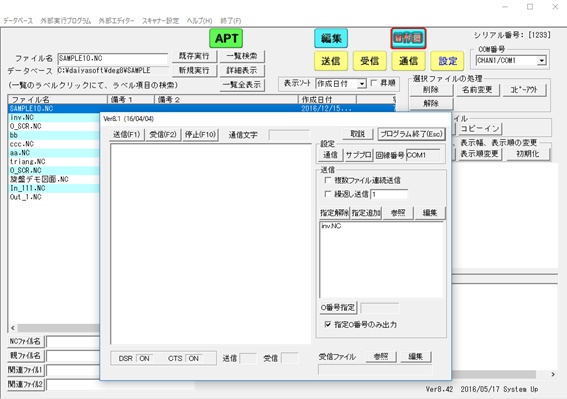This screenshot has width=567, height=399.
Task: Click the O番号指定 button
Action: coord(338,307)
